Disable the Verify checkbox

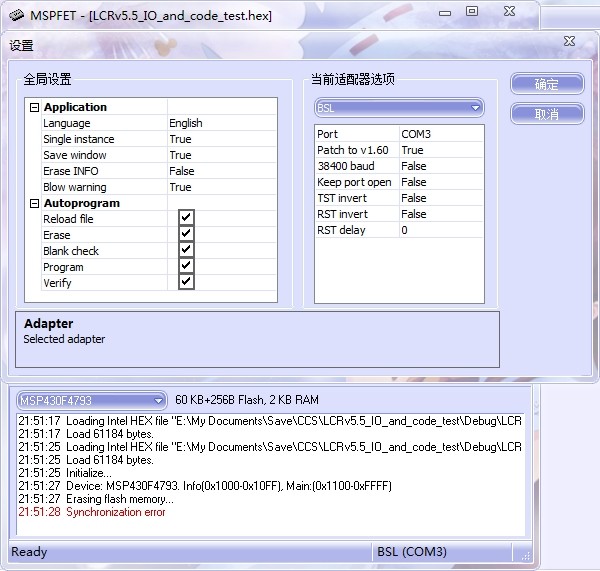[186, 282]
